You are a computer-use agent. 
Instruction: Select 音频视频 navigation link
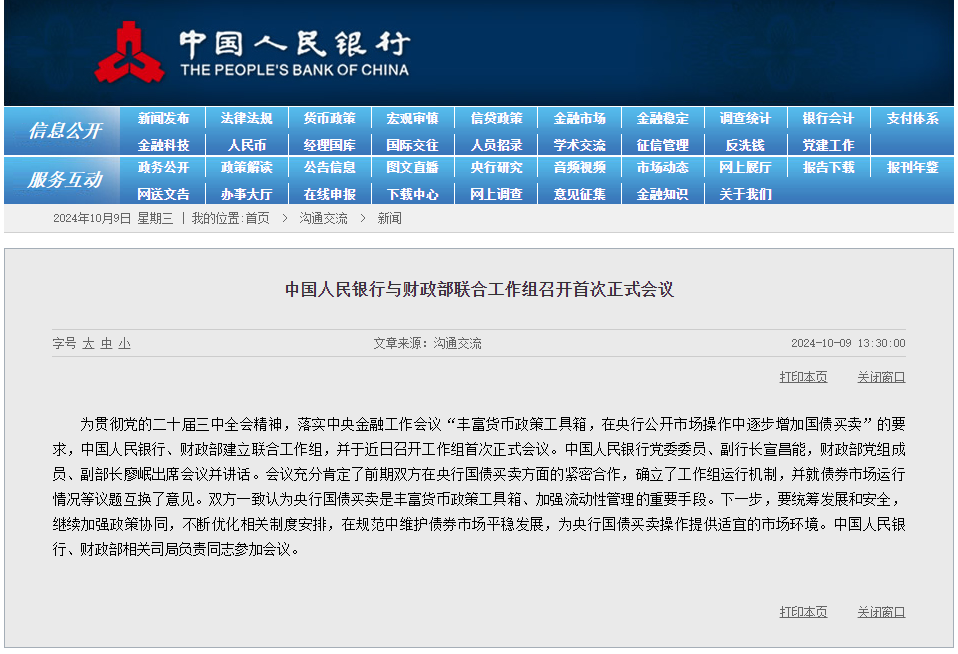tap(579, 167)
